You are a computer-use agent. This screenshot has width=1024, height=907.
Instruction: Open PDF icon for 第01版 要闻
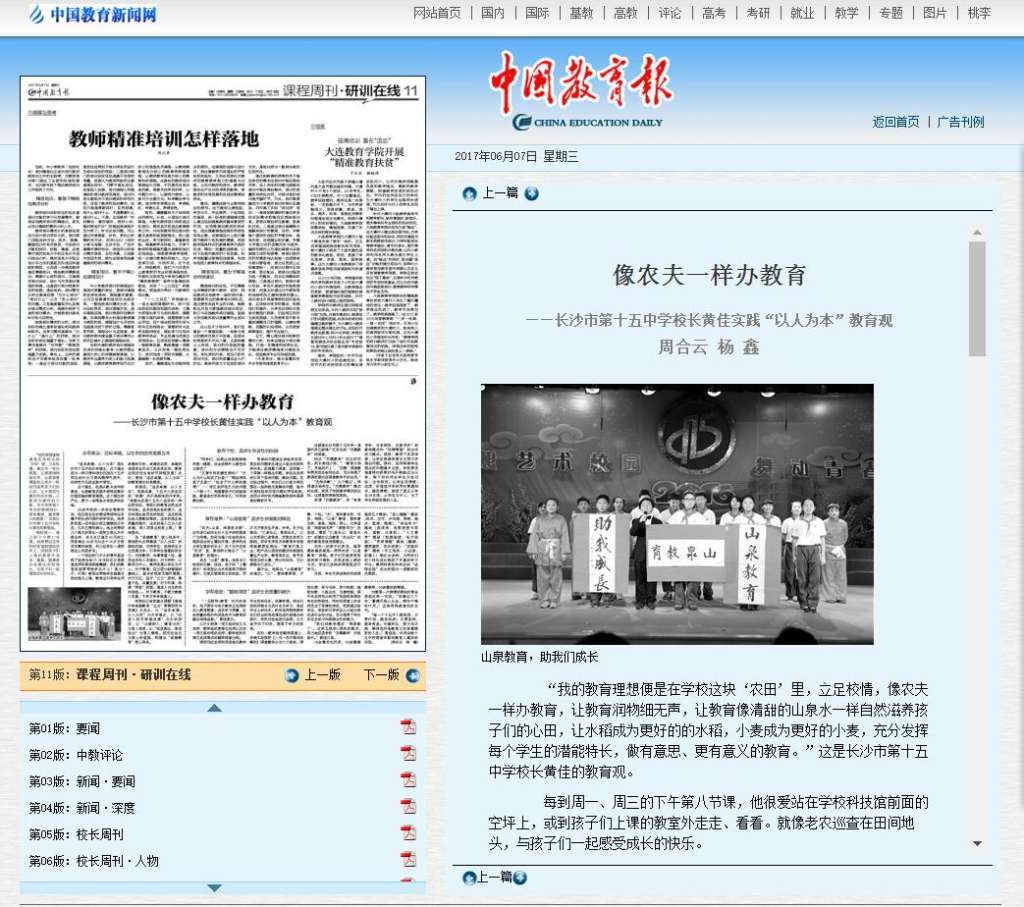407,727
